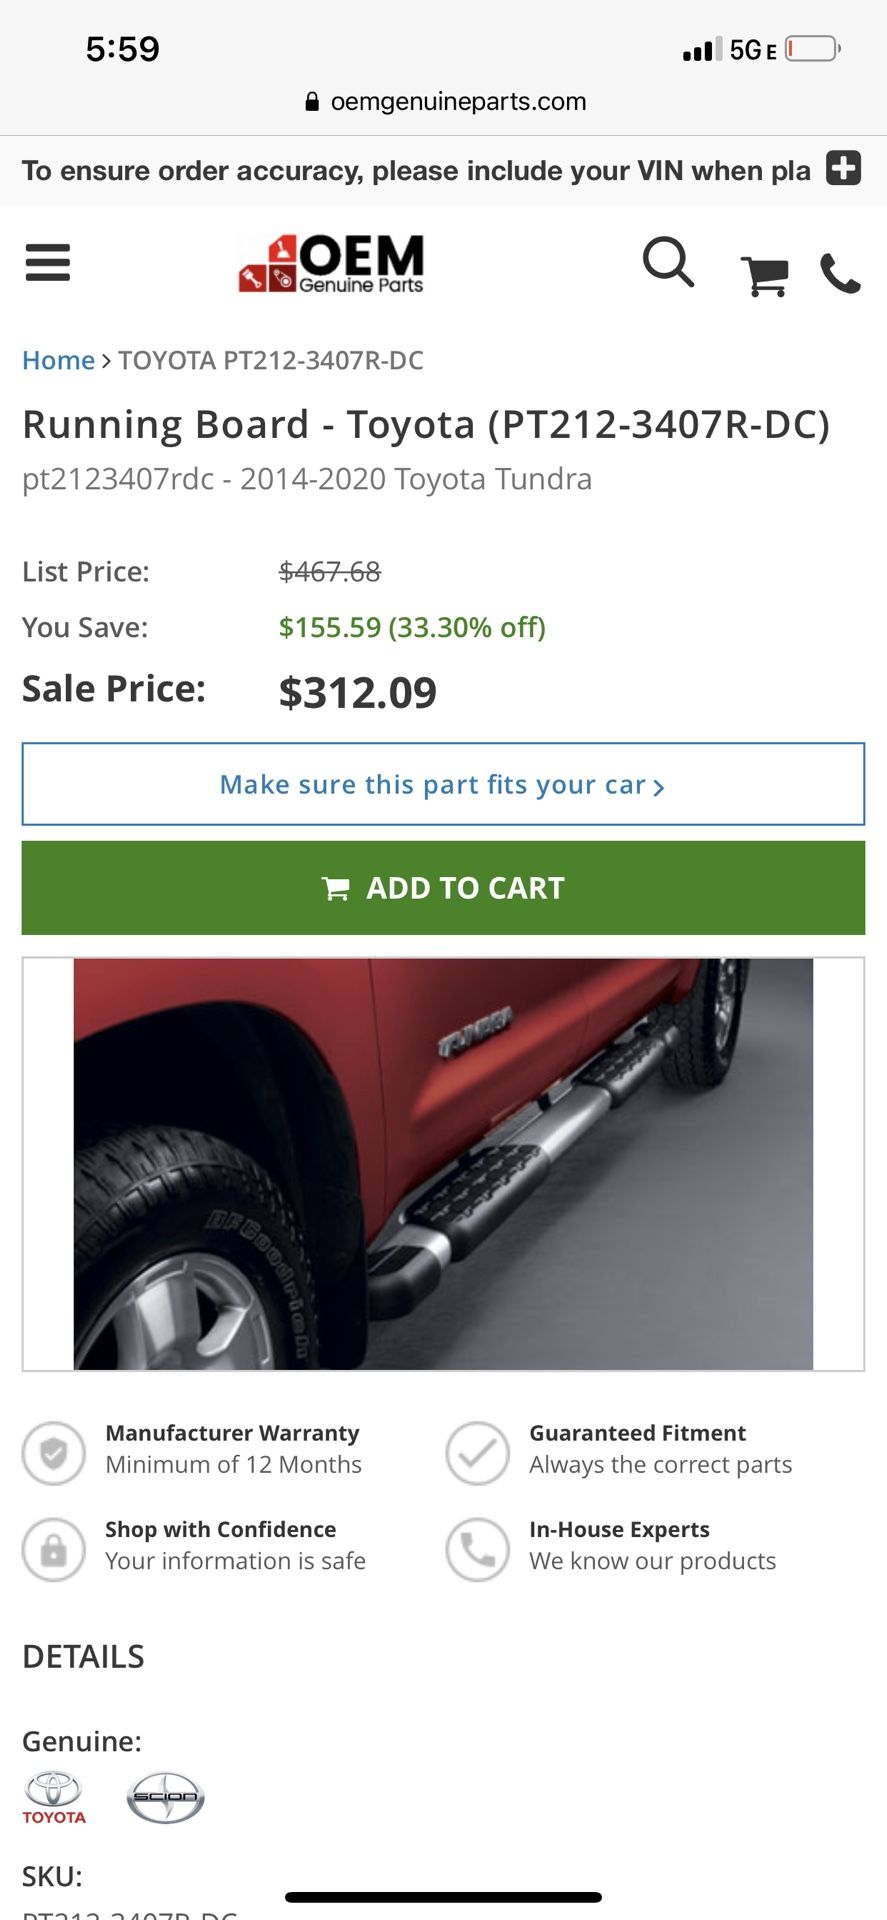Click the Add to Cart button
This screenshot has width=887, height=1920.
(443, 888)
